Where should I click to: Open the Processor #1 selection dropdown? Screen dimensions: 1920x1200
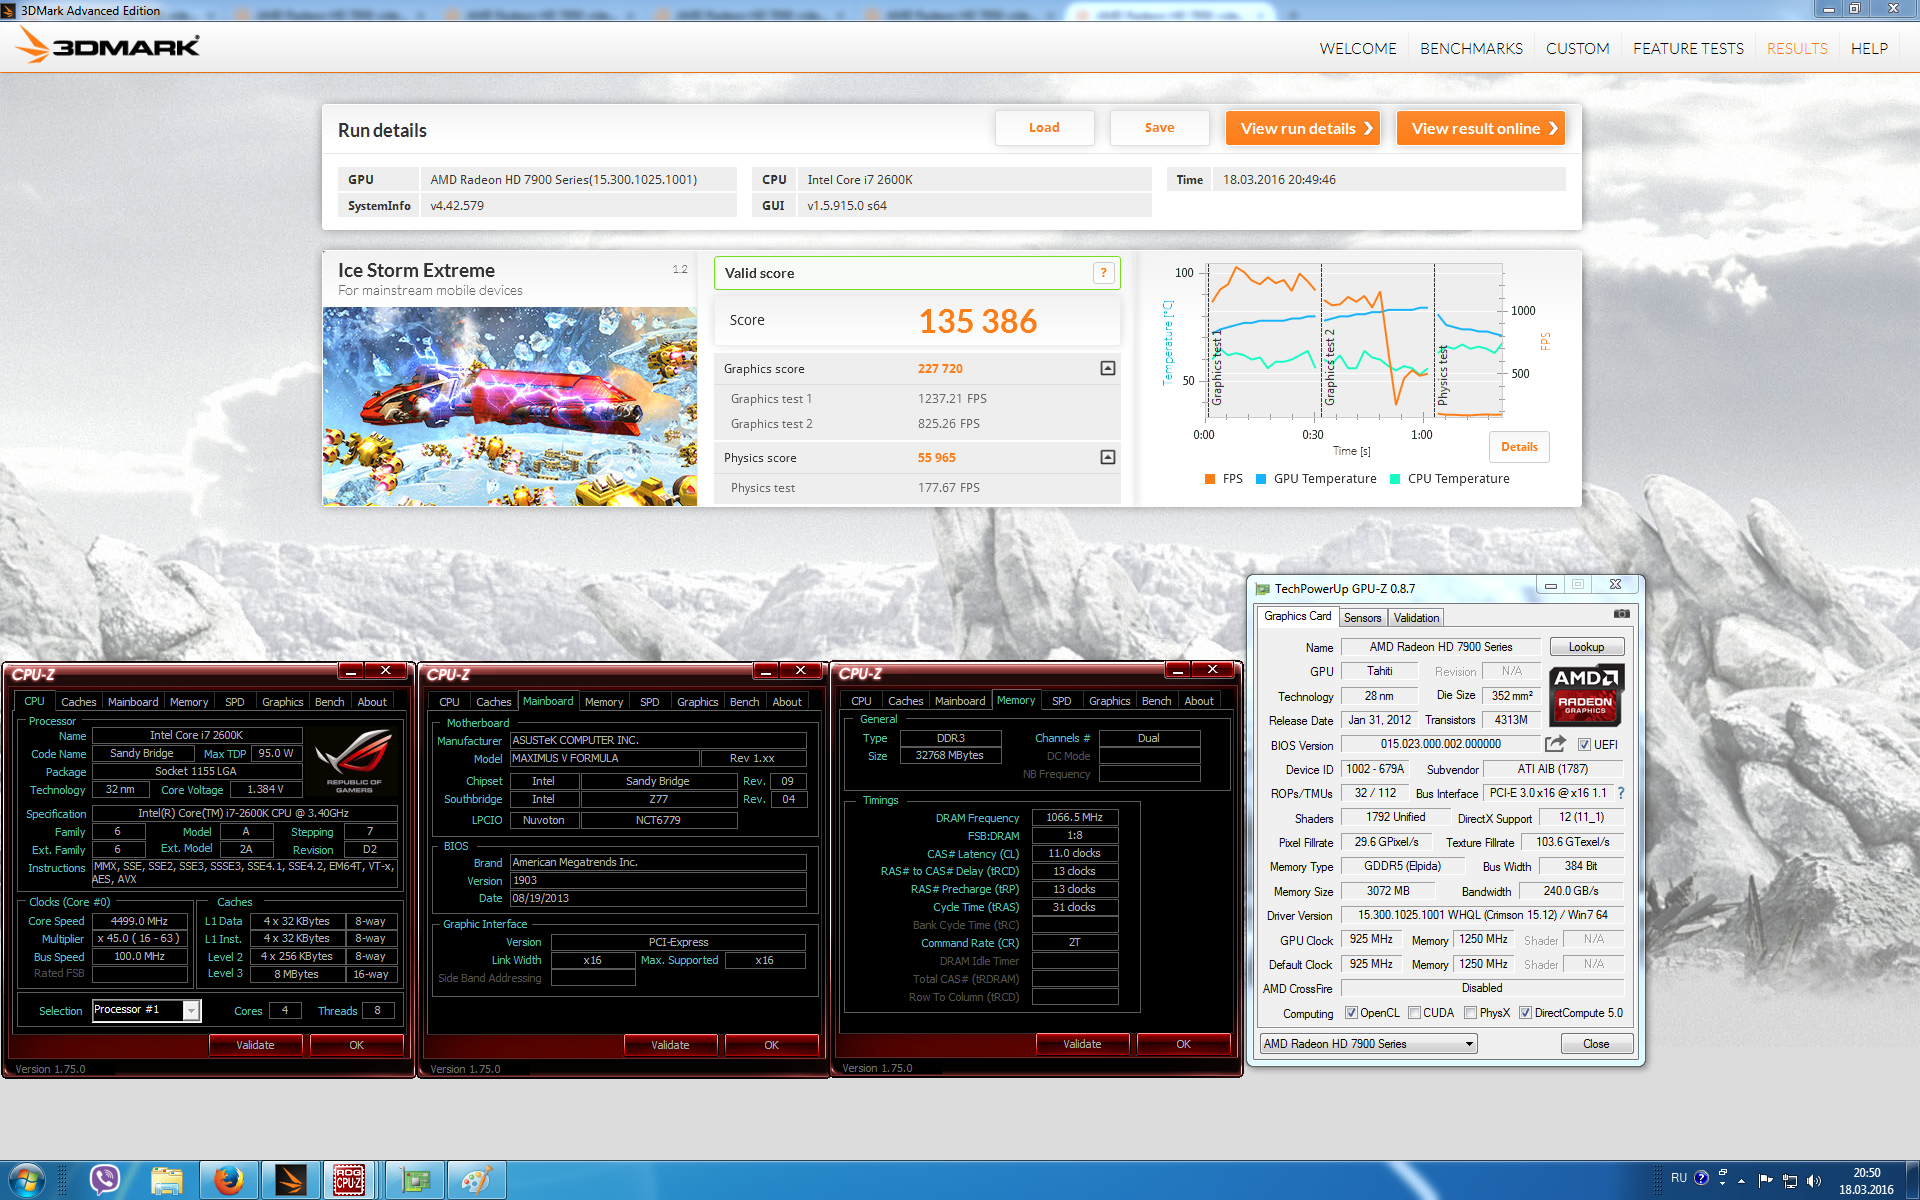click(x=147, y=1010)
